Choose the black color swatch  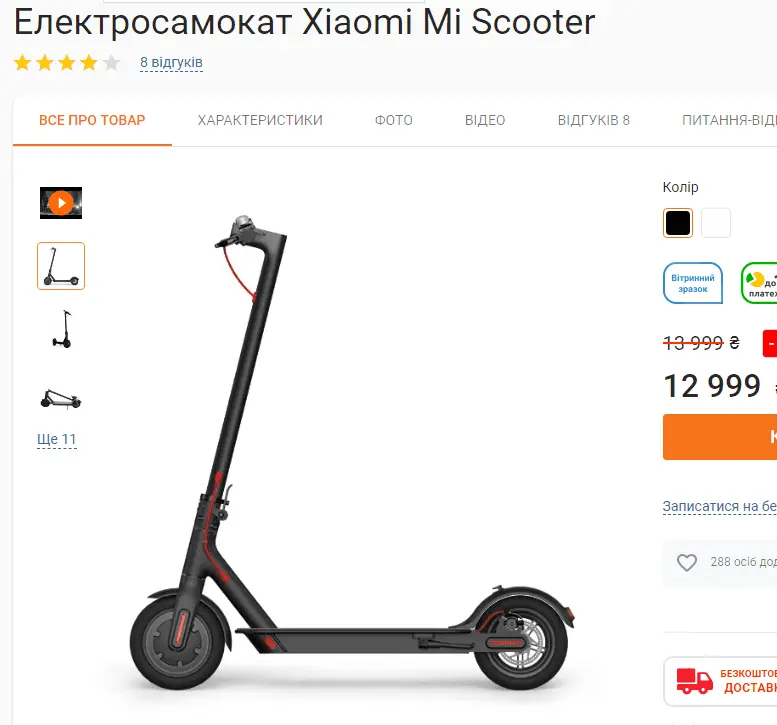click(x=678, y=223)
